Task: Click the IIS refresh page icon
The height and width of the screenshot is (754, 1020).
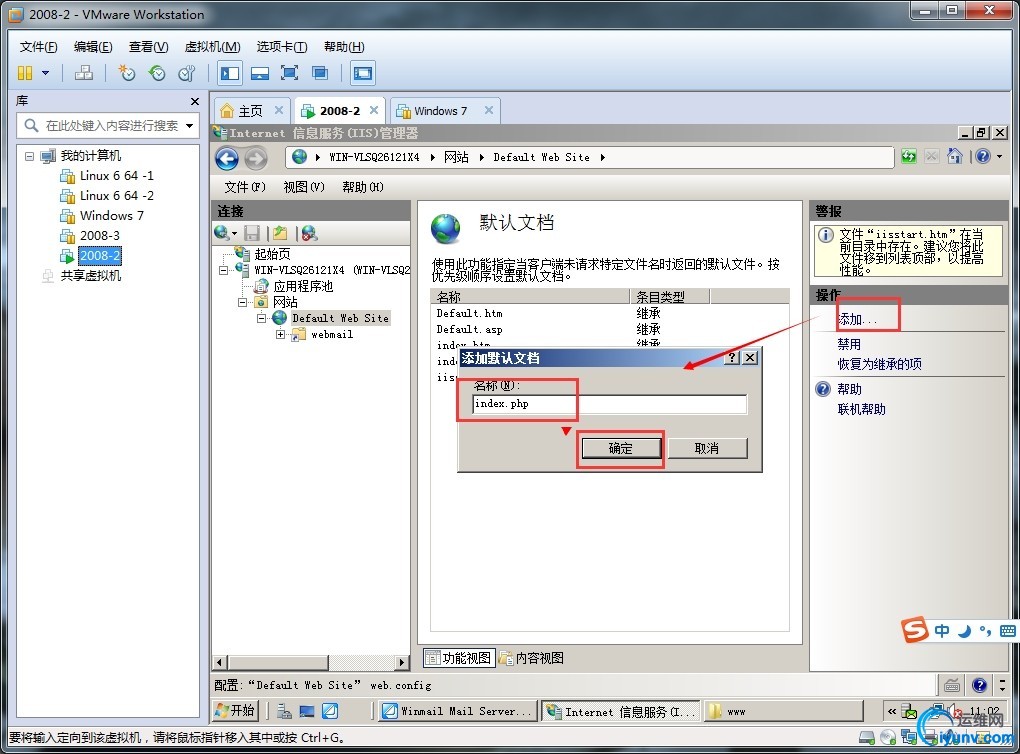Action: pos(909,156)
